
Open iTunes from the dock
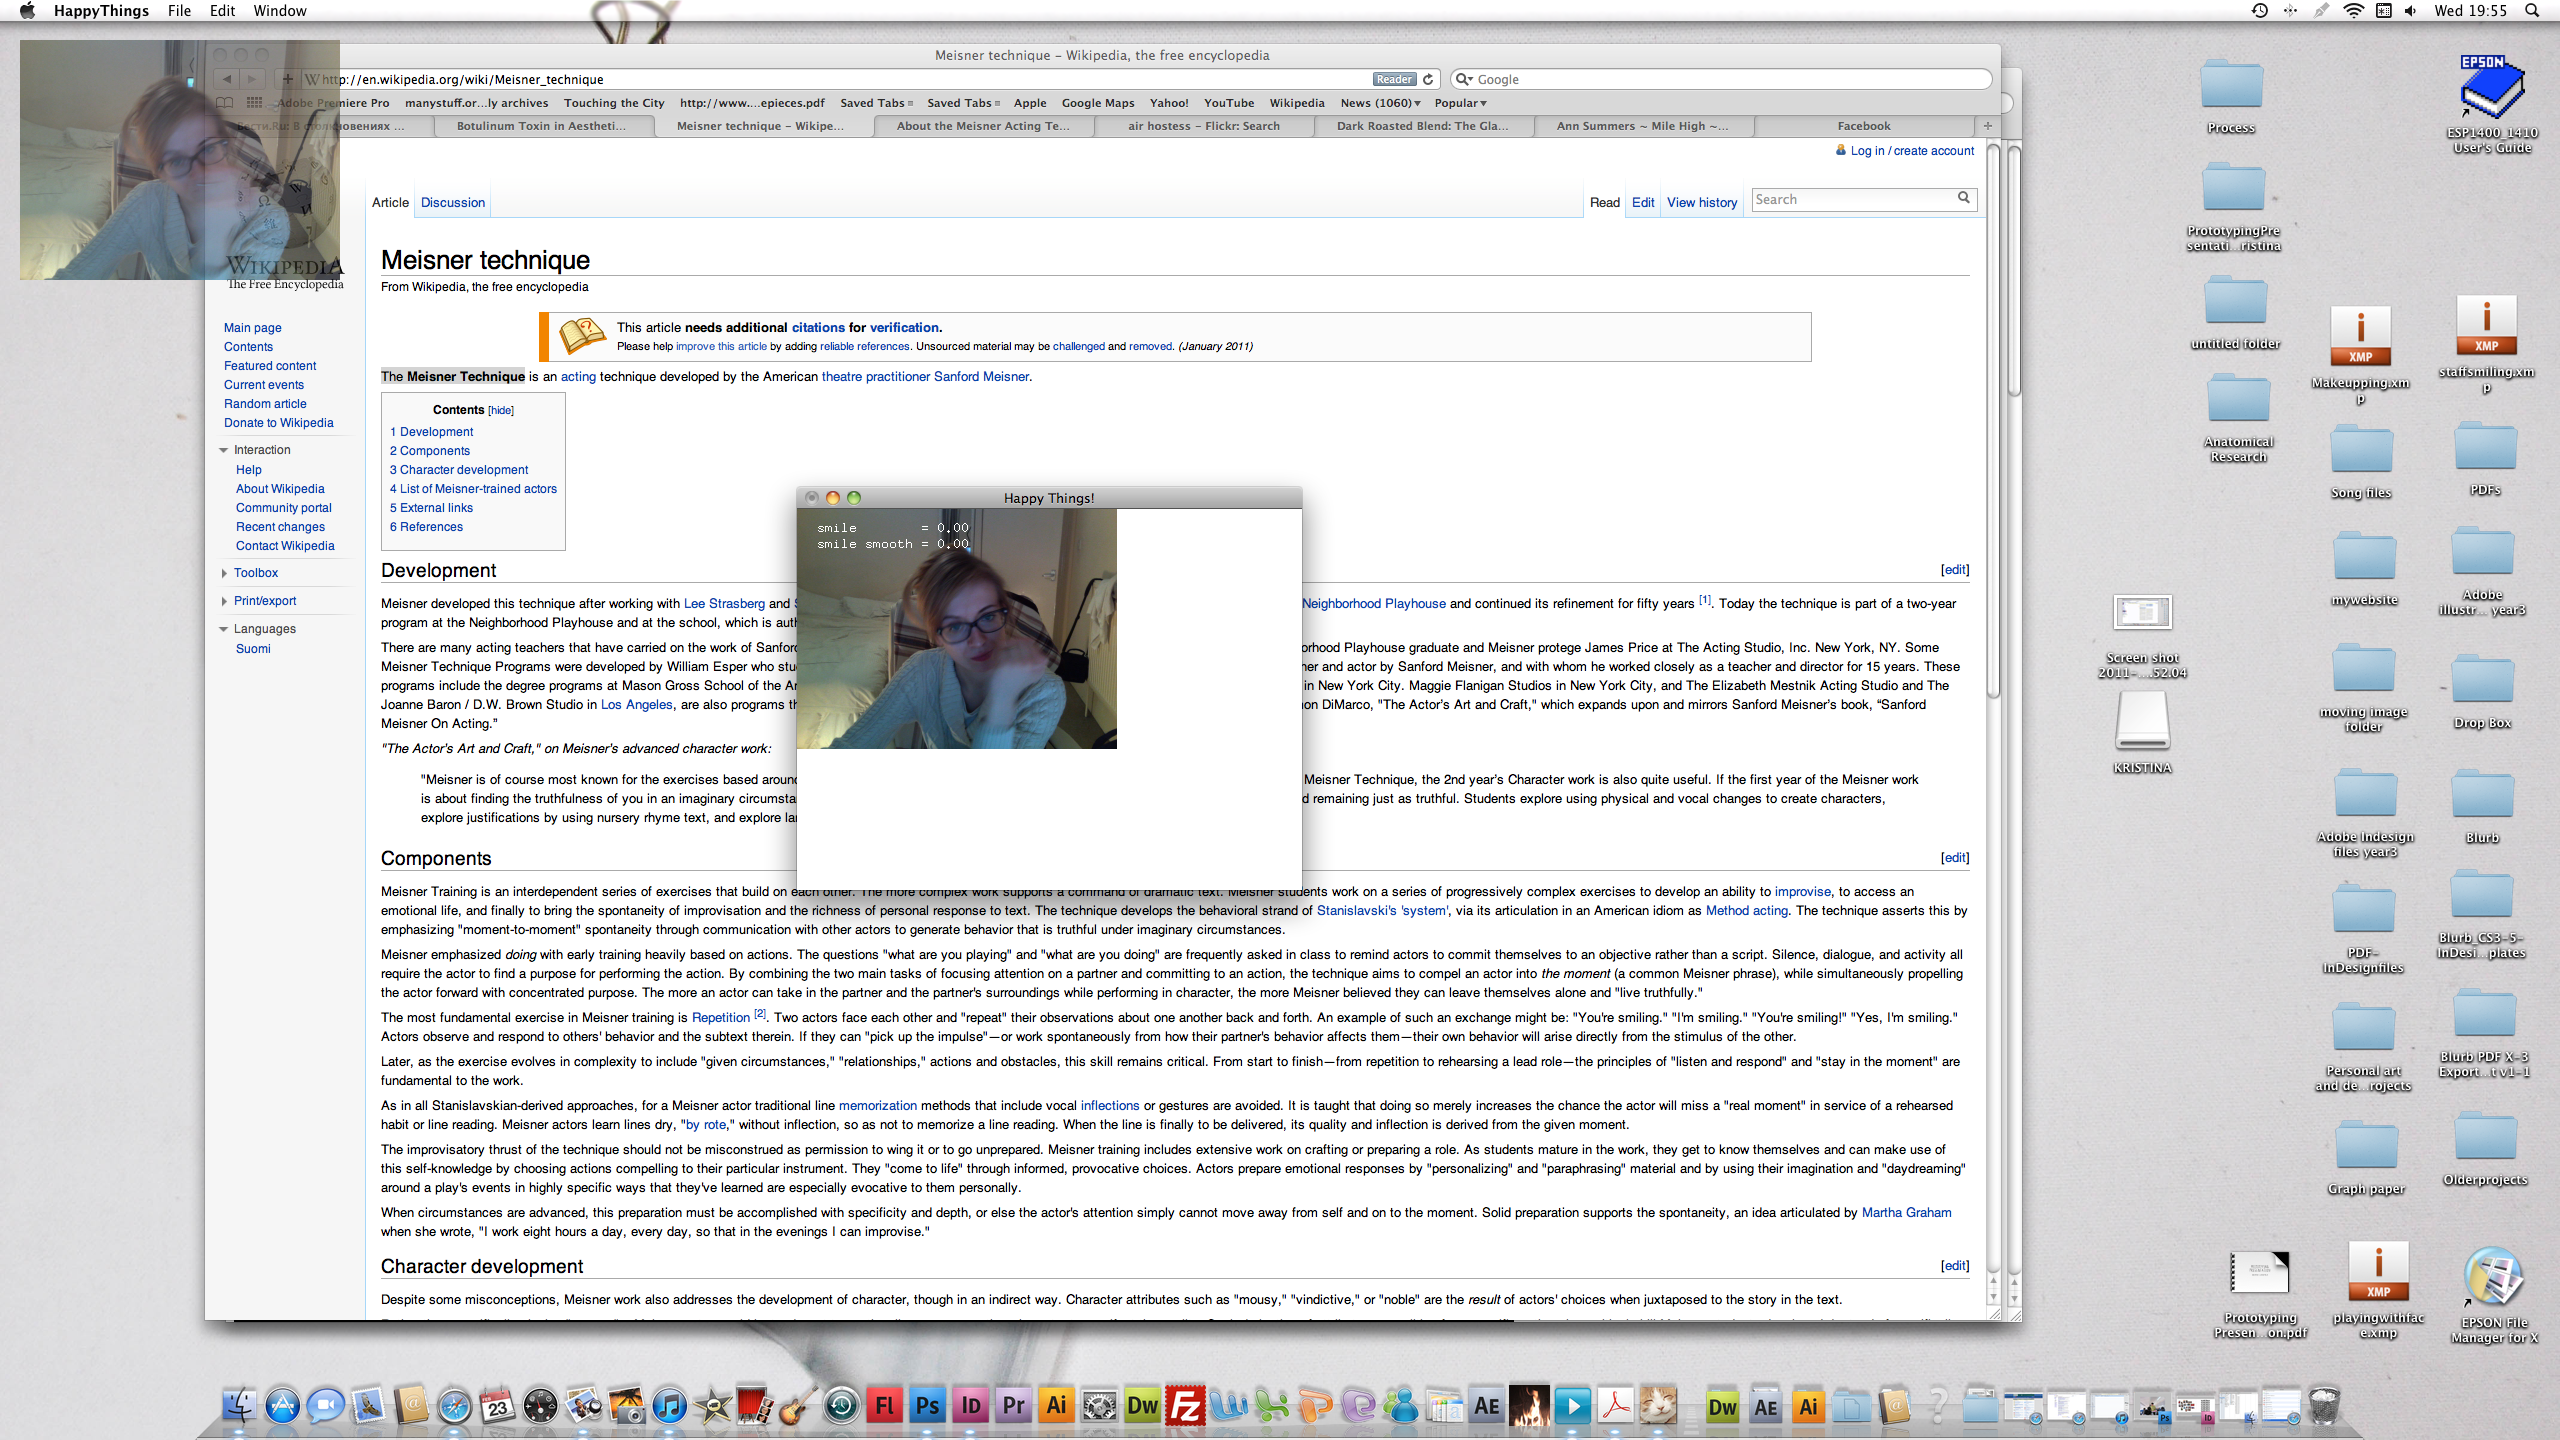tap(669, 1406)
